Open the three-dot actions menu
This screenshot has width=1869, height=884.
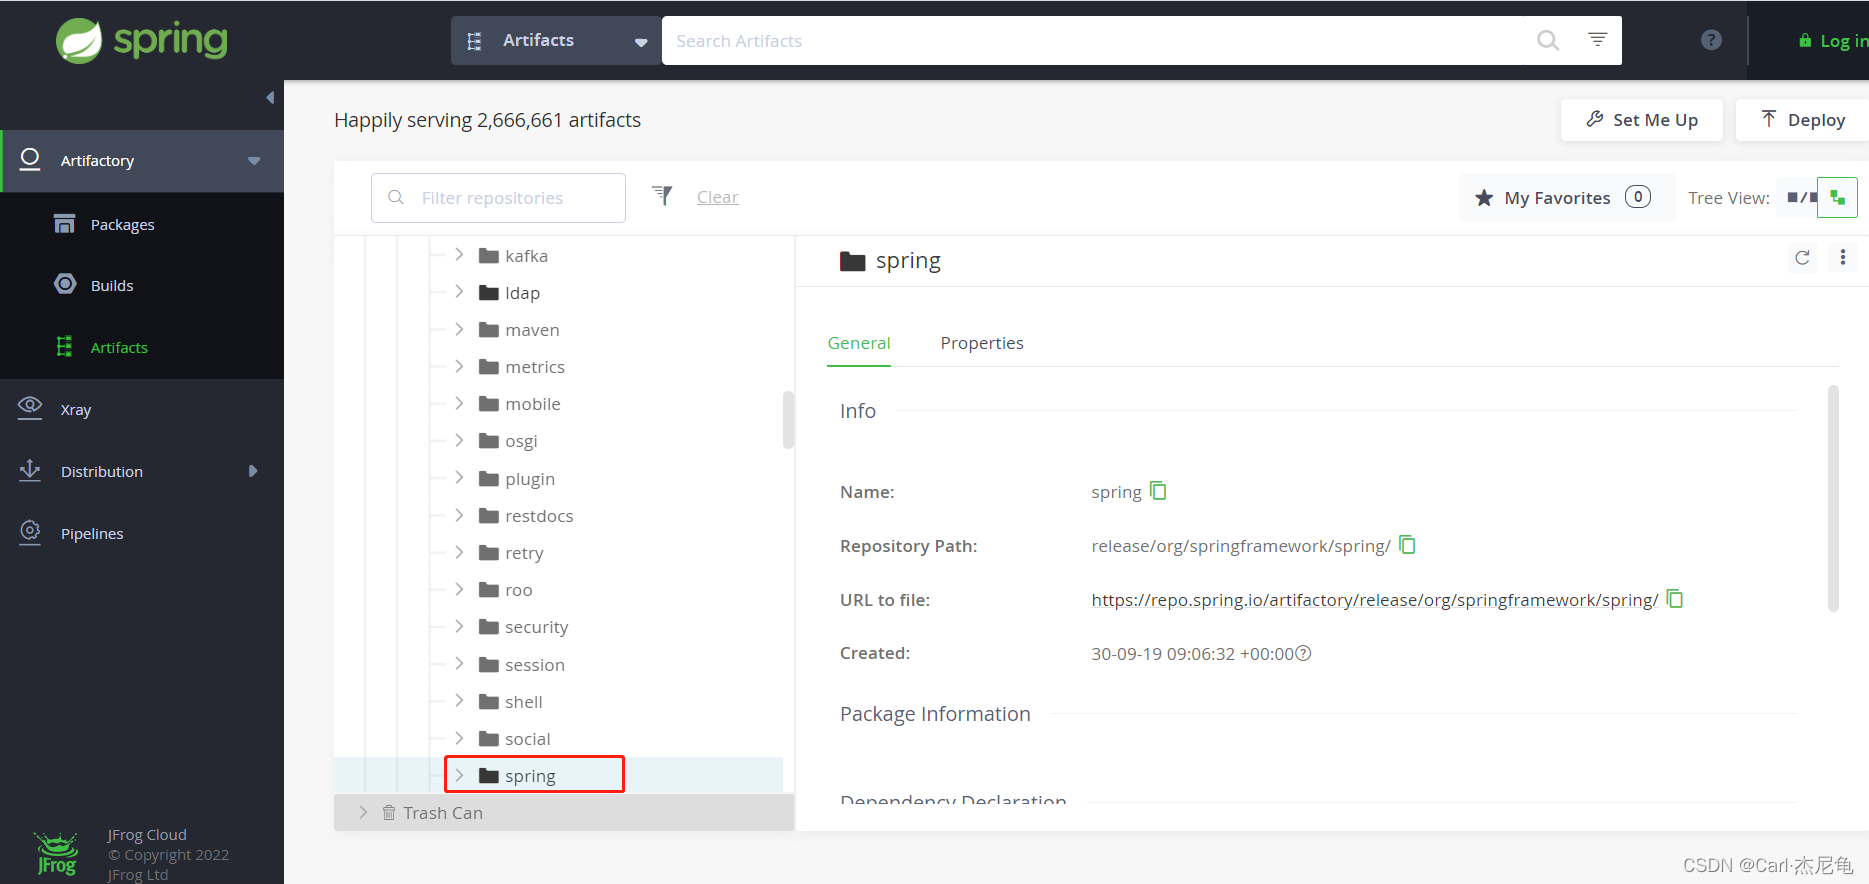1843,258
